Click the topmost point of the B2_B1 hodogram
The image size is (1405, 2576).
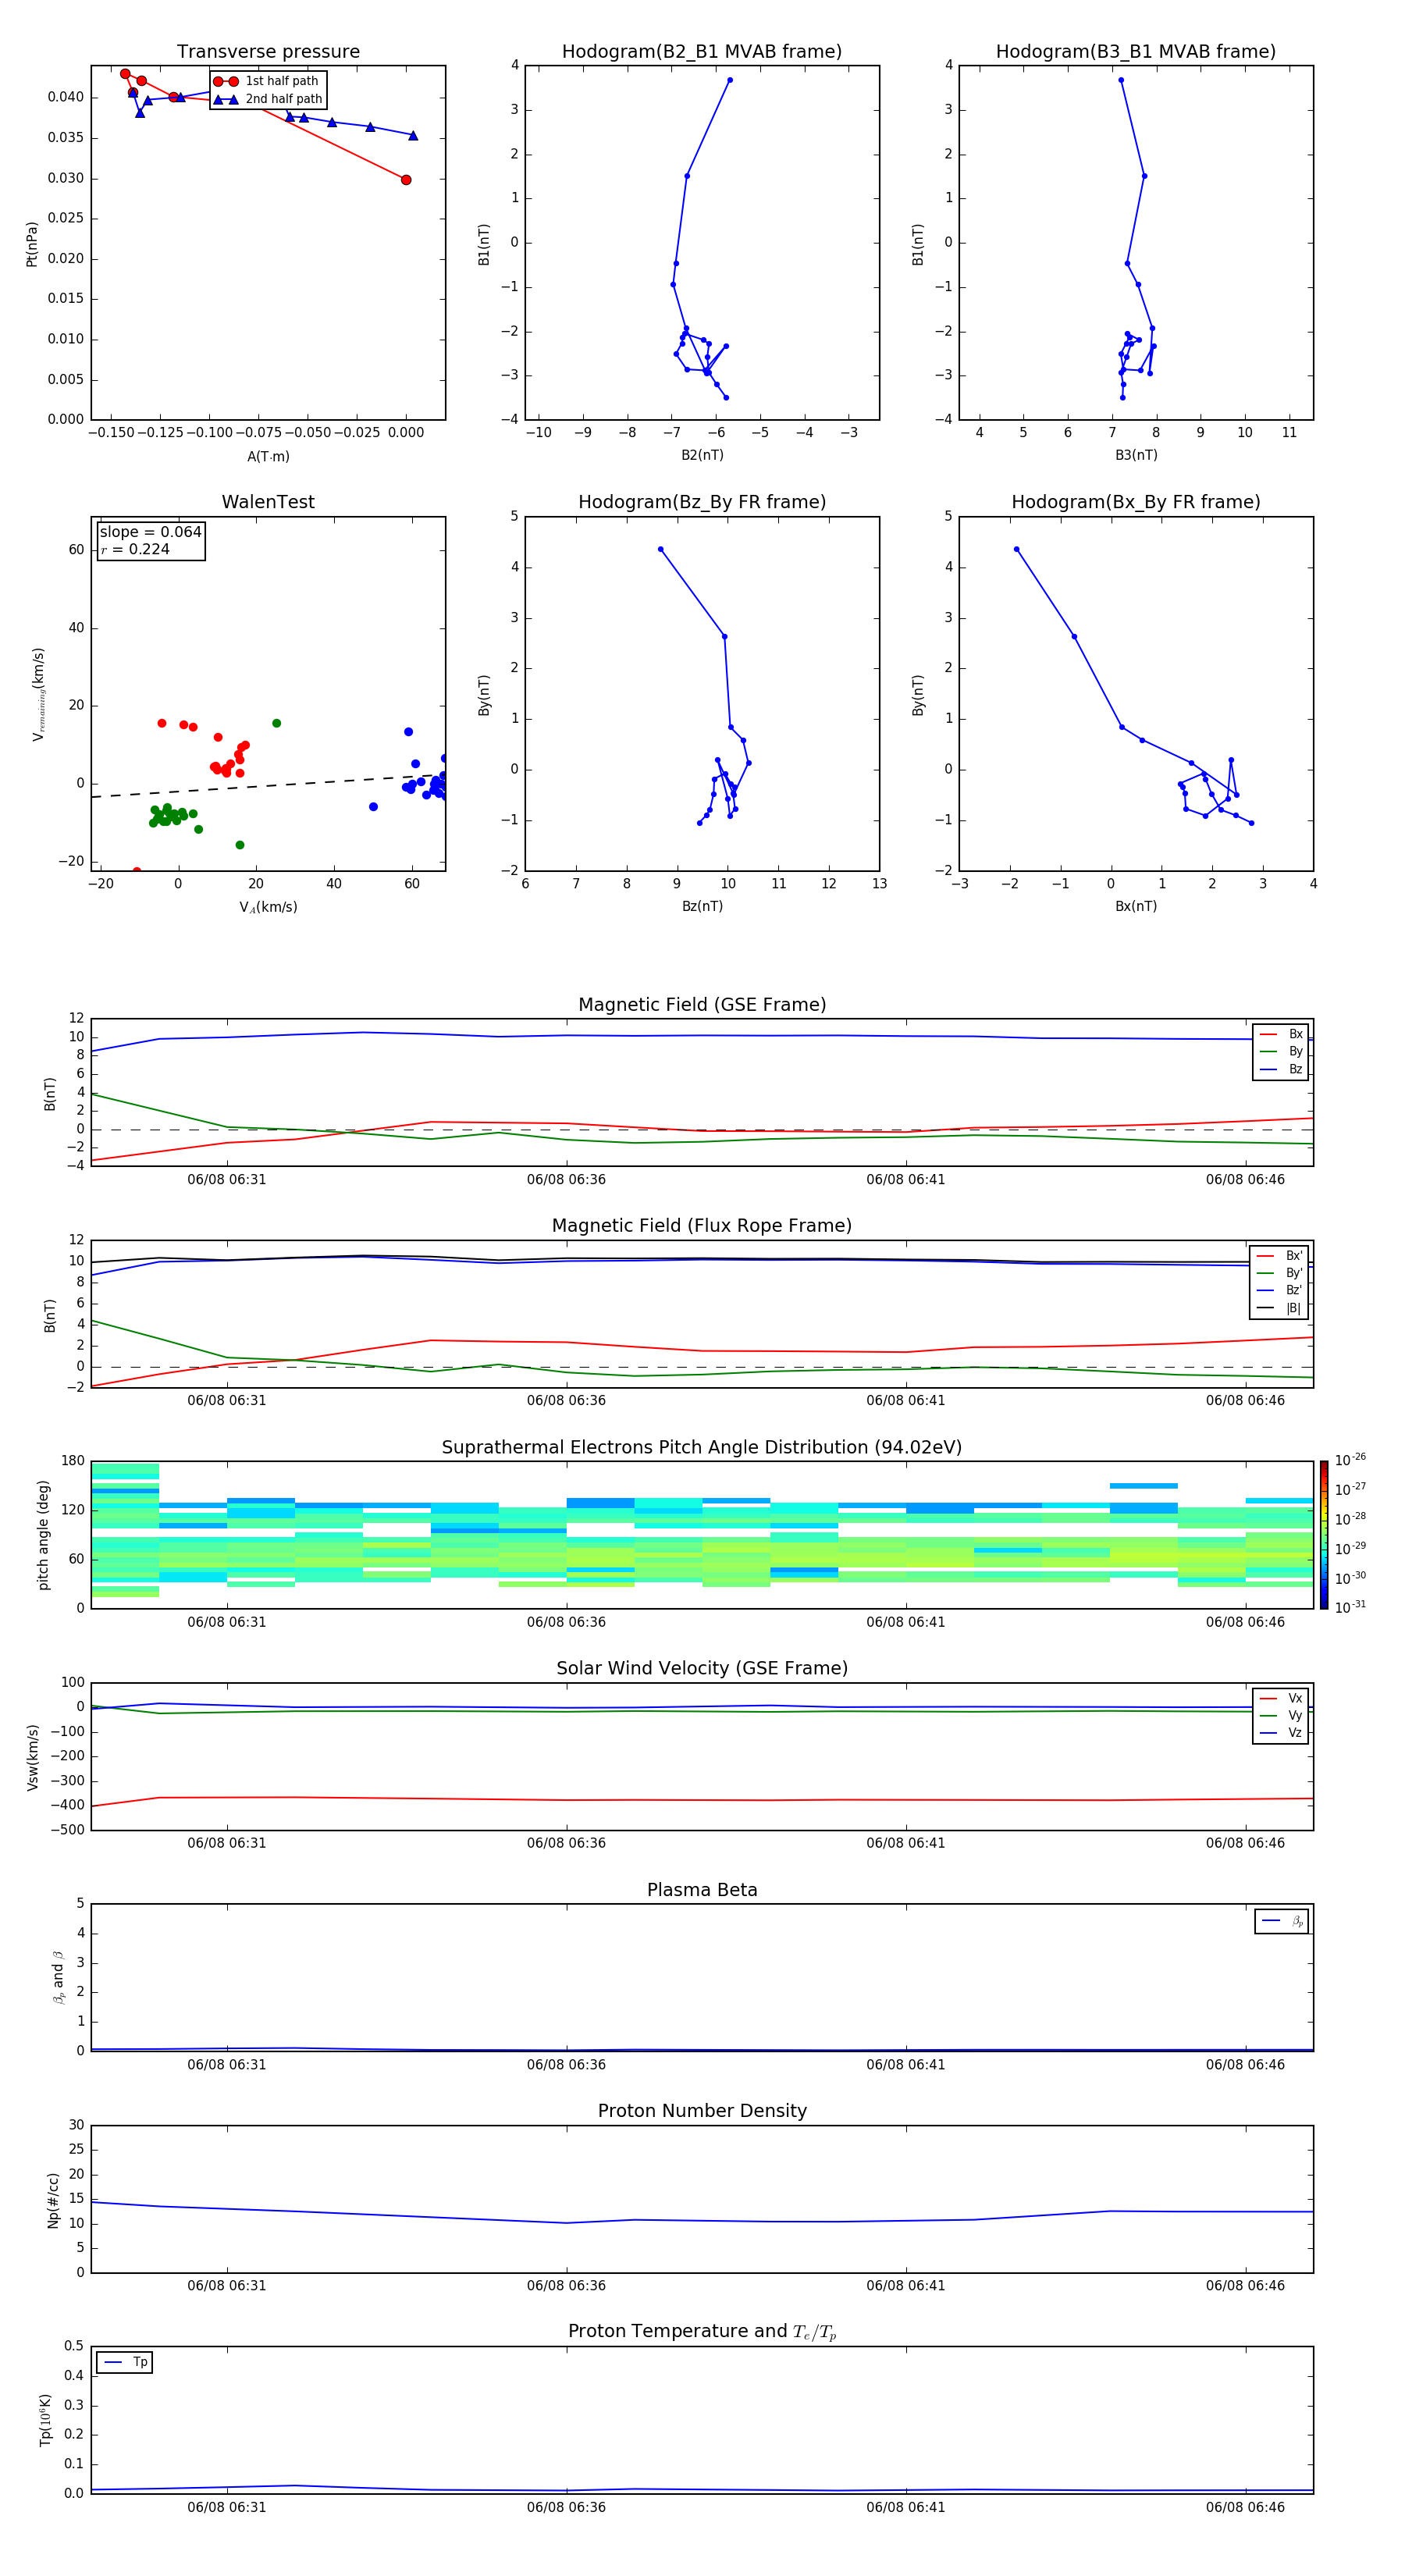pyautogui.click(x=730, y=80)
